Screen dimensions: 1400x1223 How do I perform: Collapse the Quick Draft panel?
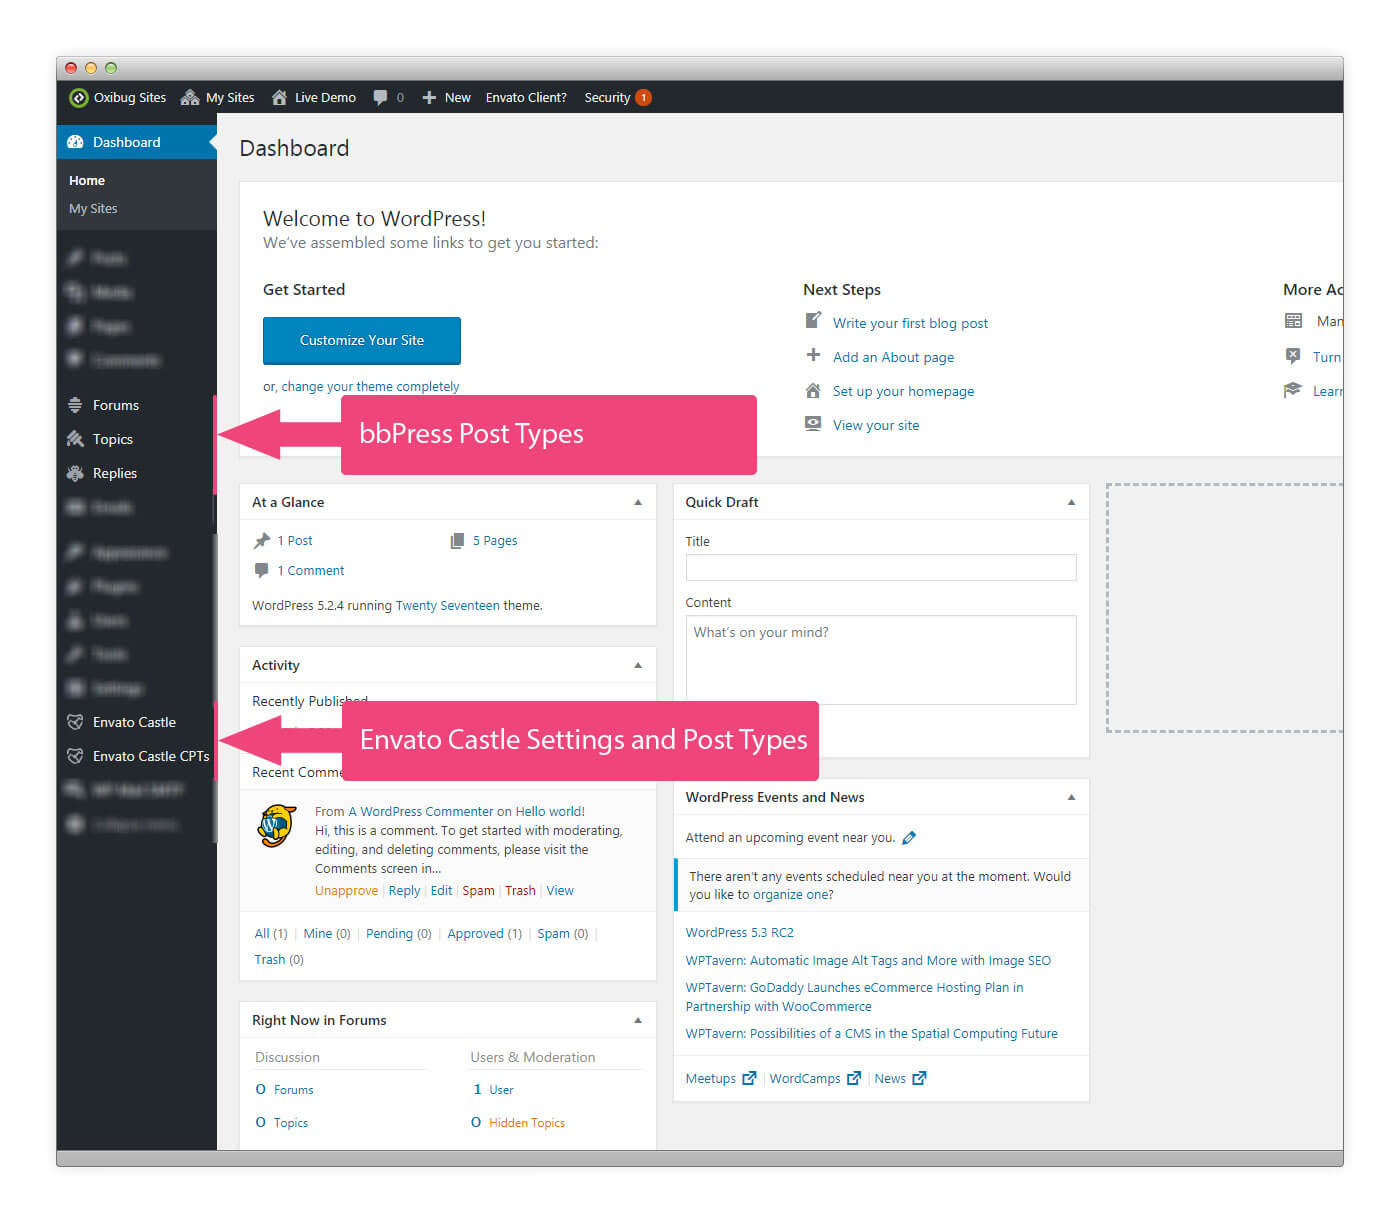click(1071, 501)
